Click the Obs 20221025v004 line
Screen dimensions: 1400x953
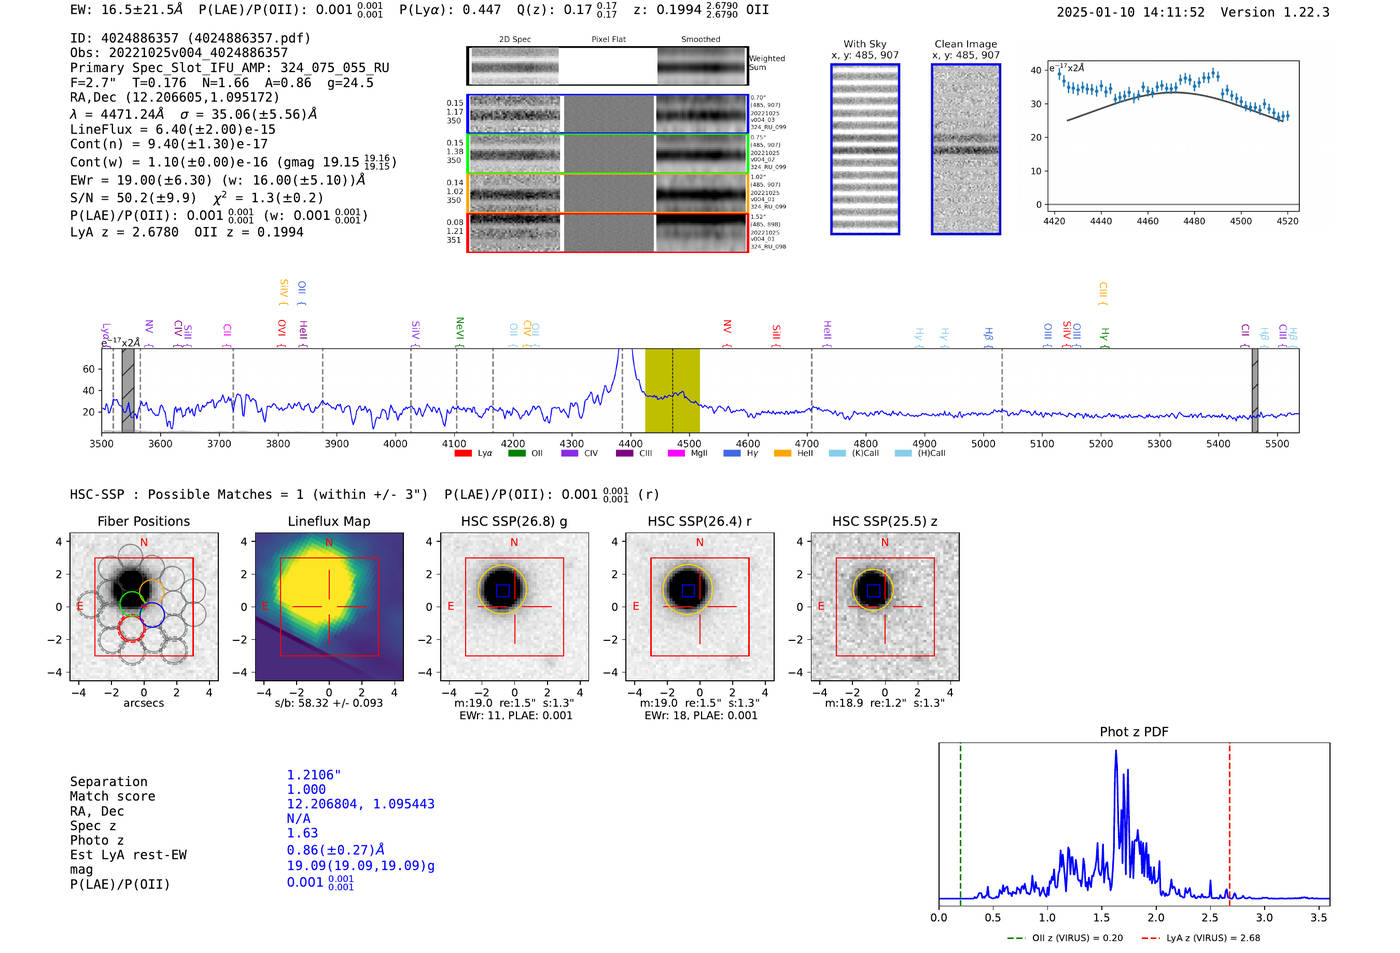[x=179, y=53]
